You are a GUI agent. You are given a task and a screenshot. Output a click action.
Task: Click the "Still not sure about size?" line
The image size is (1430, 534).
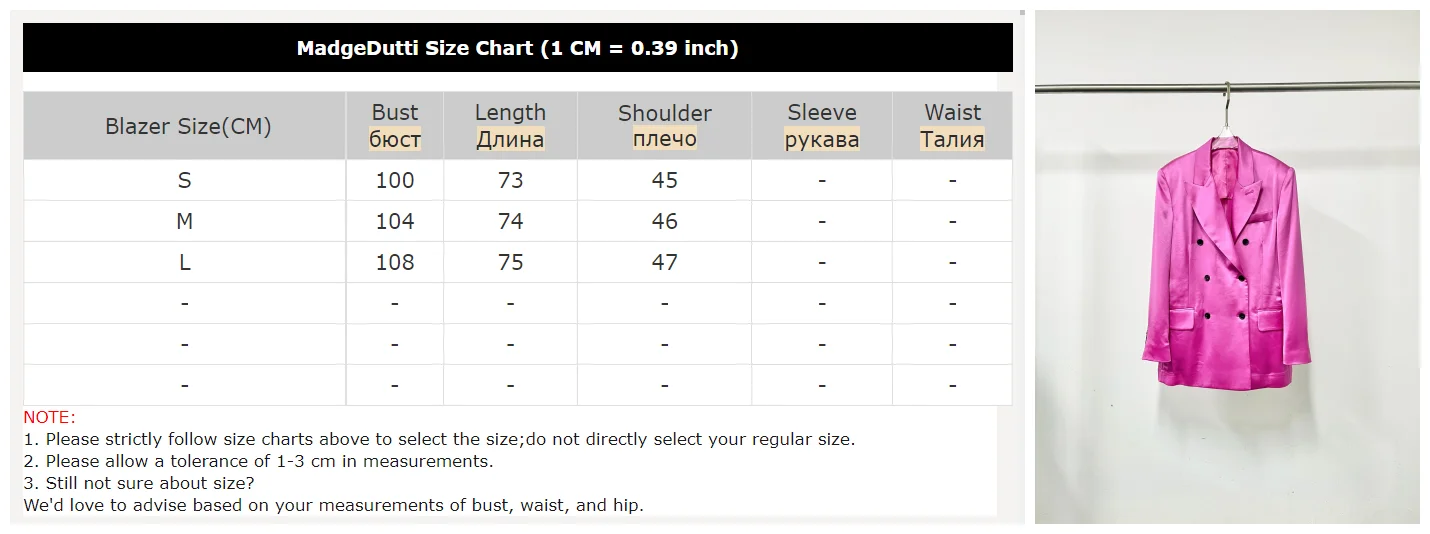tap(139, 483)
